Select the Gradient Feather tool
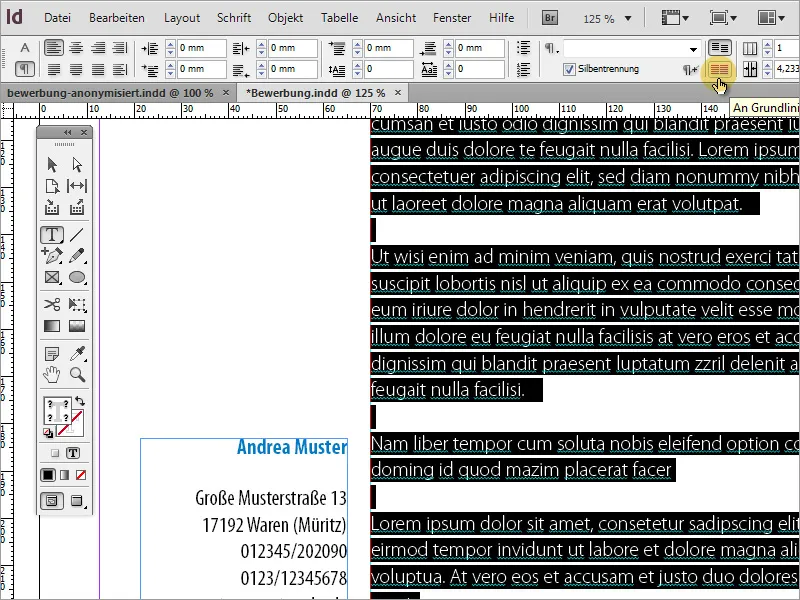 point(77,326)
